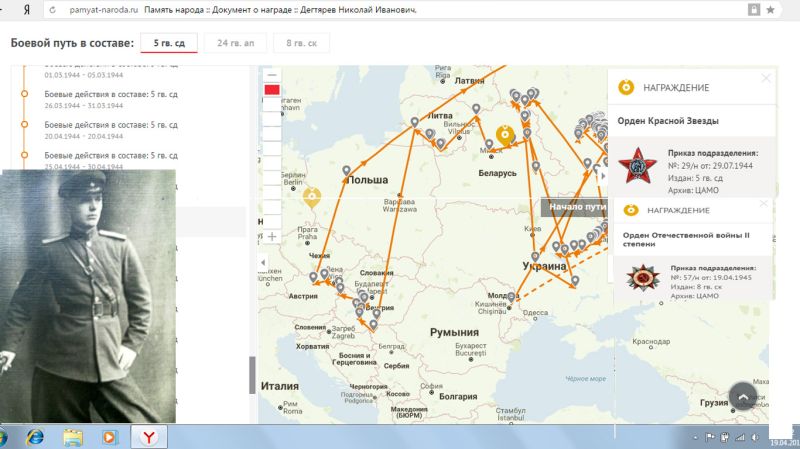Viewport: 800px width, 449px height.
Task: Click the gray location pin in Poland
Action: coord(346,171)
